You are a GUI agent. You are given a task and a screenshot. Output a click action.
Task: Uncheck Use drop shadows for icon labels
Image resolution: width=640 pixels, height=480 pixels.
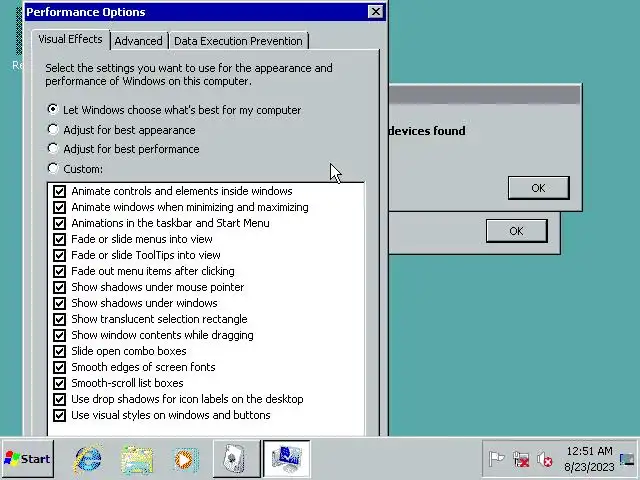click(60, 399)
